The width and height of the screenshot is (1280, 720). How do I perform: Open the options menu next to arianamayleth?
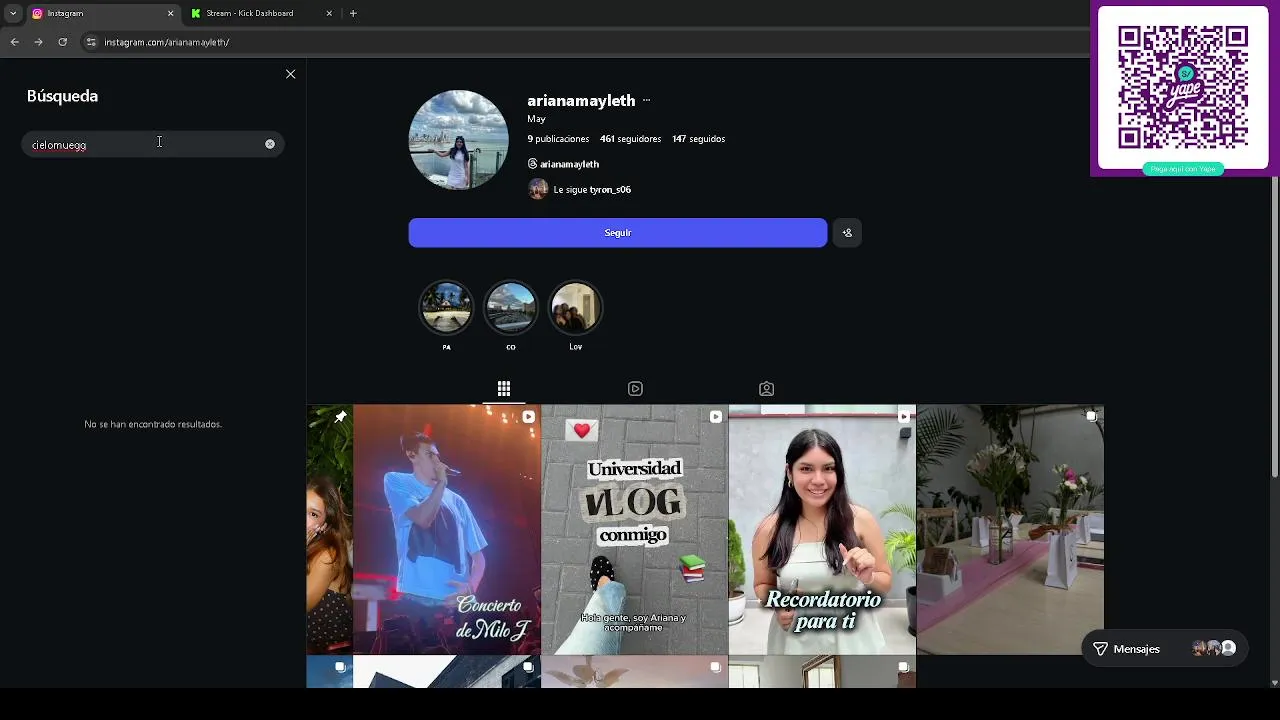coord(646,100)
